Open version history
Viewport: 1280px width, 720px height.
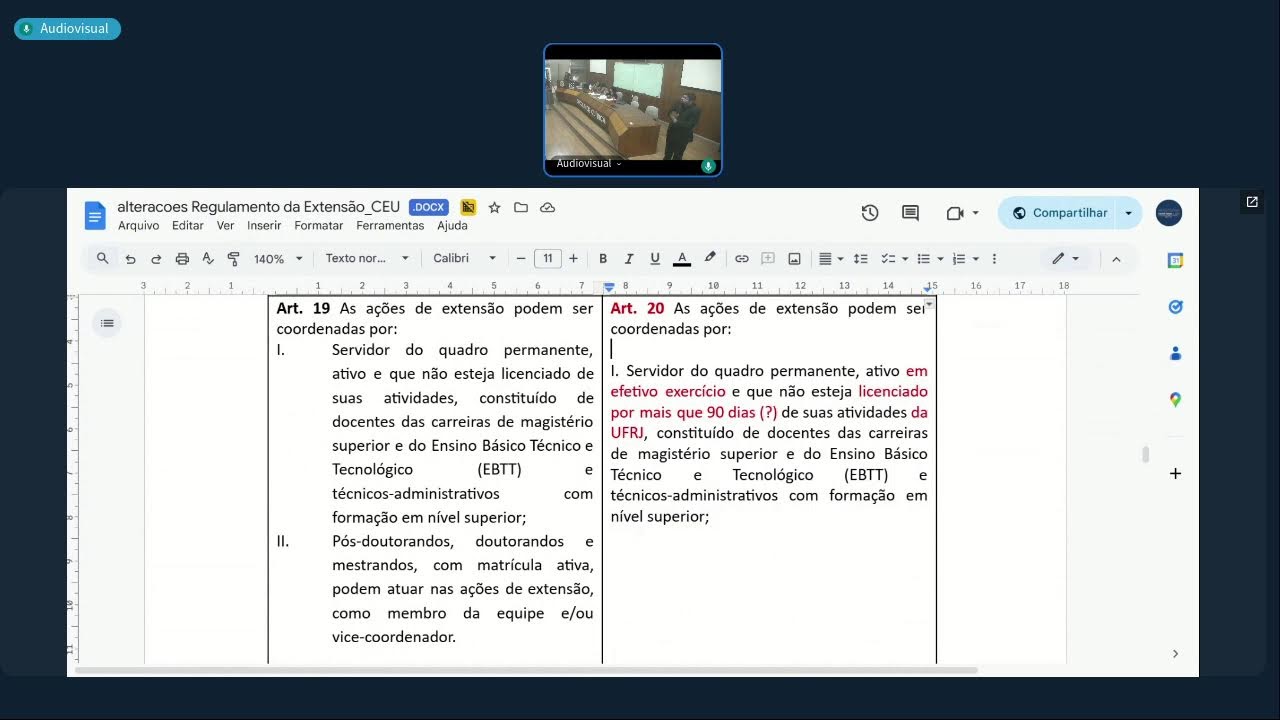(x=870, y=213)
